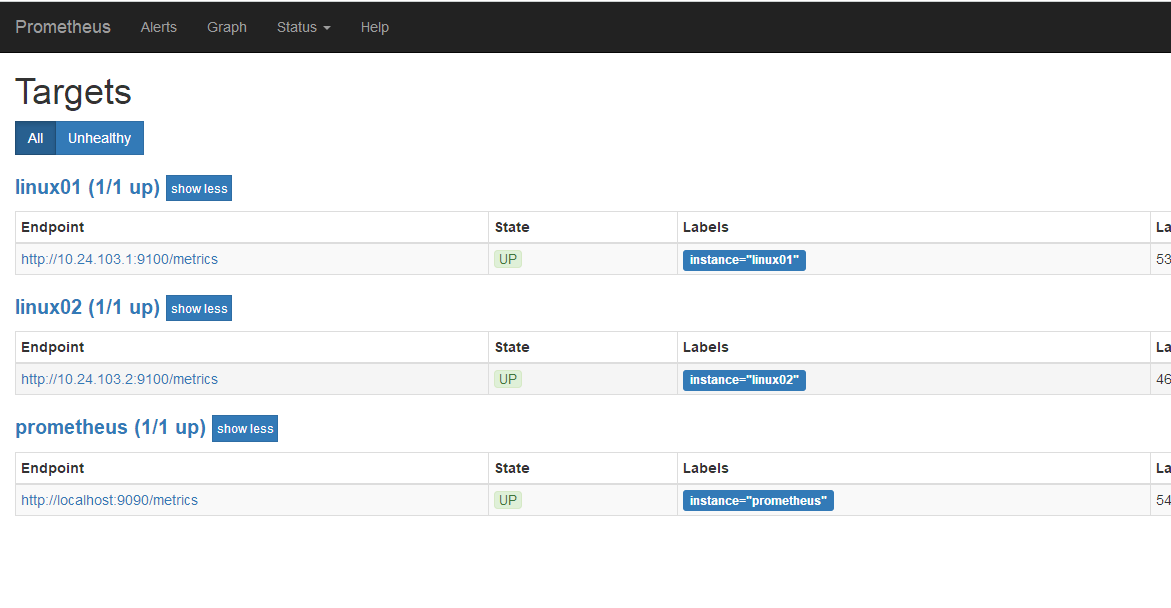Select the All targets filter
This screenshot has height=608, width=1171.
[35, 138]
